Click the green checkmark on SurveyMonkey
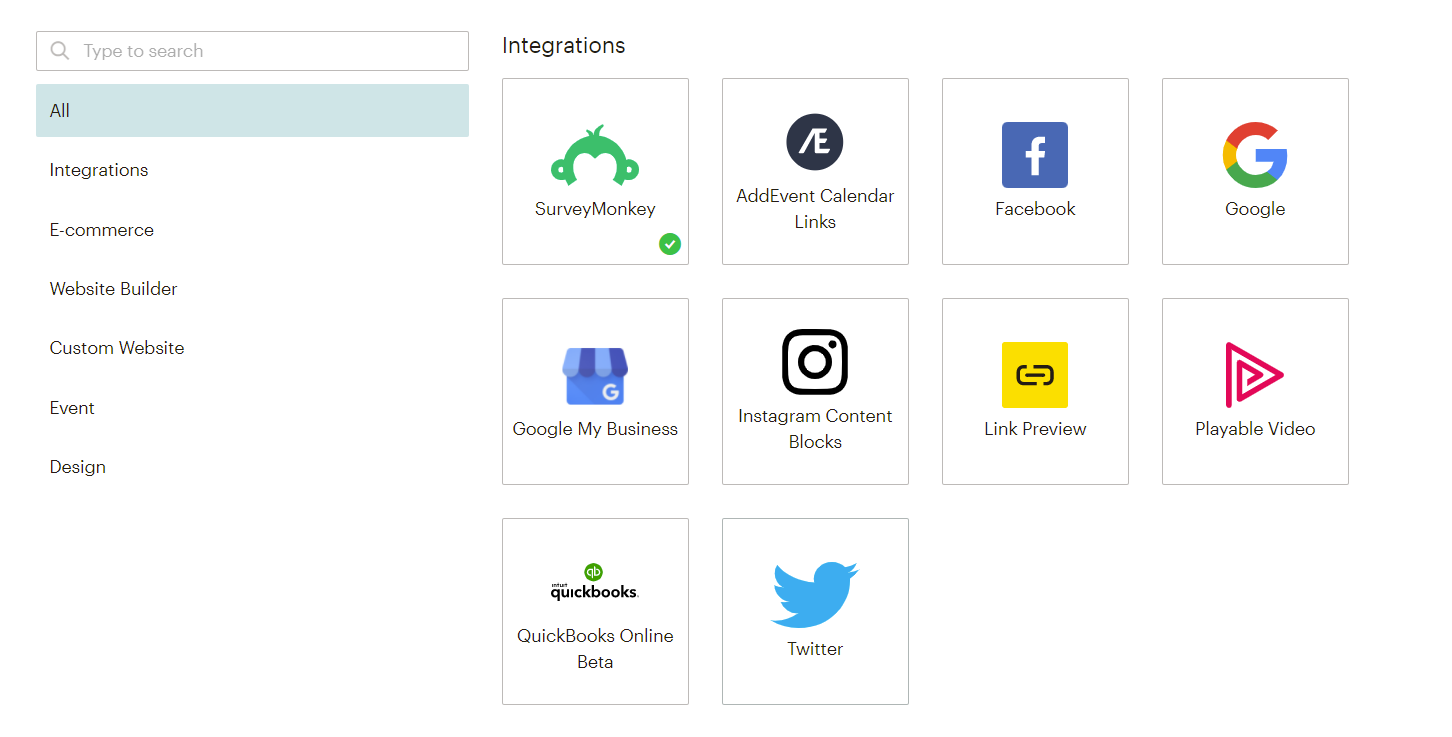Image resolution: width=1452 pixels, height=737 pixels. click(670, 243)
